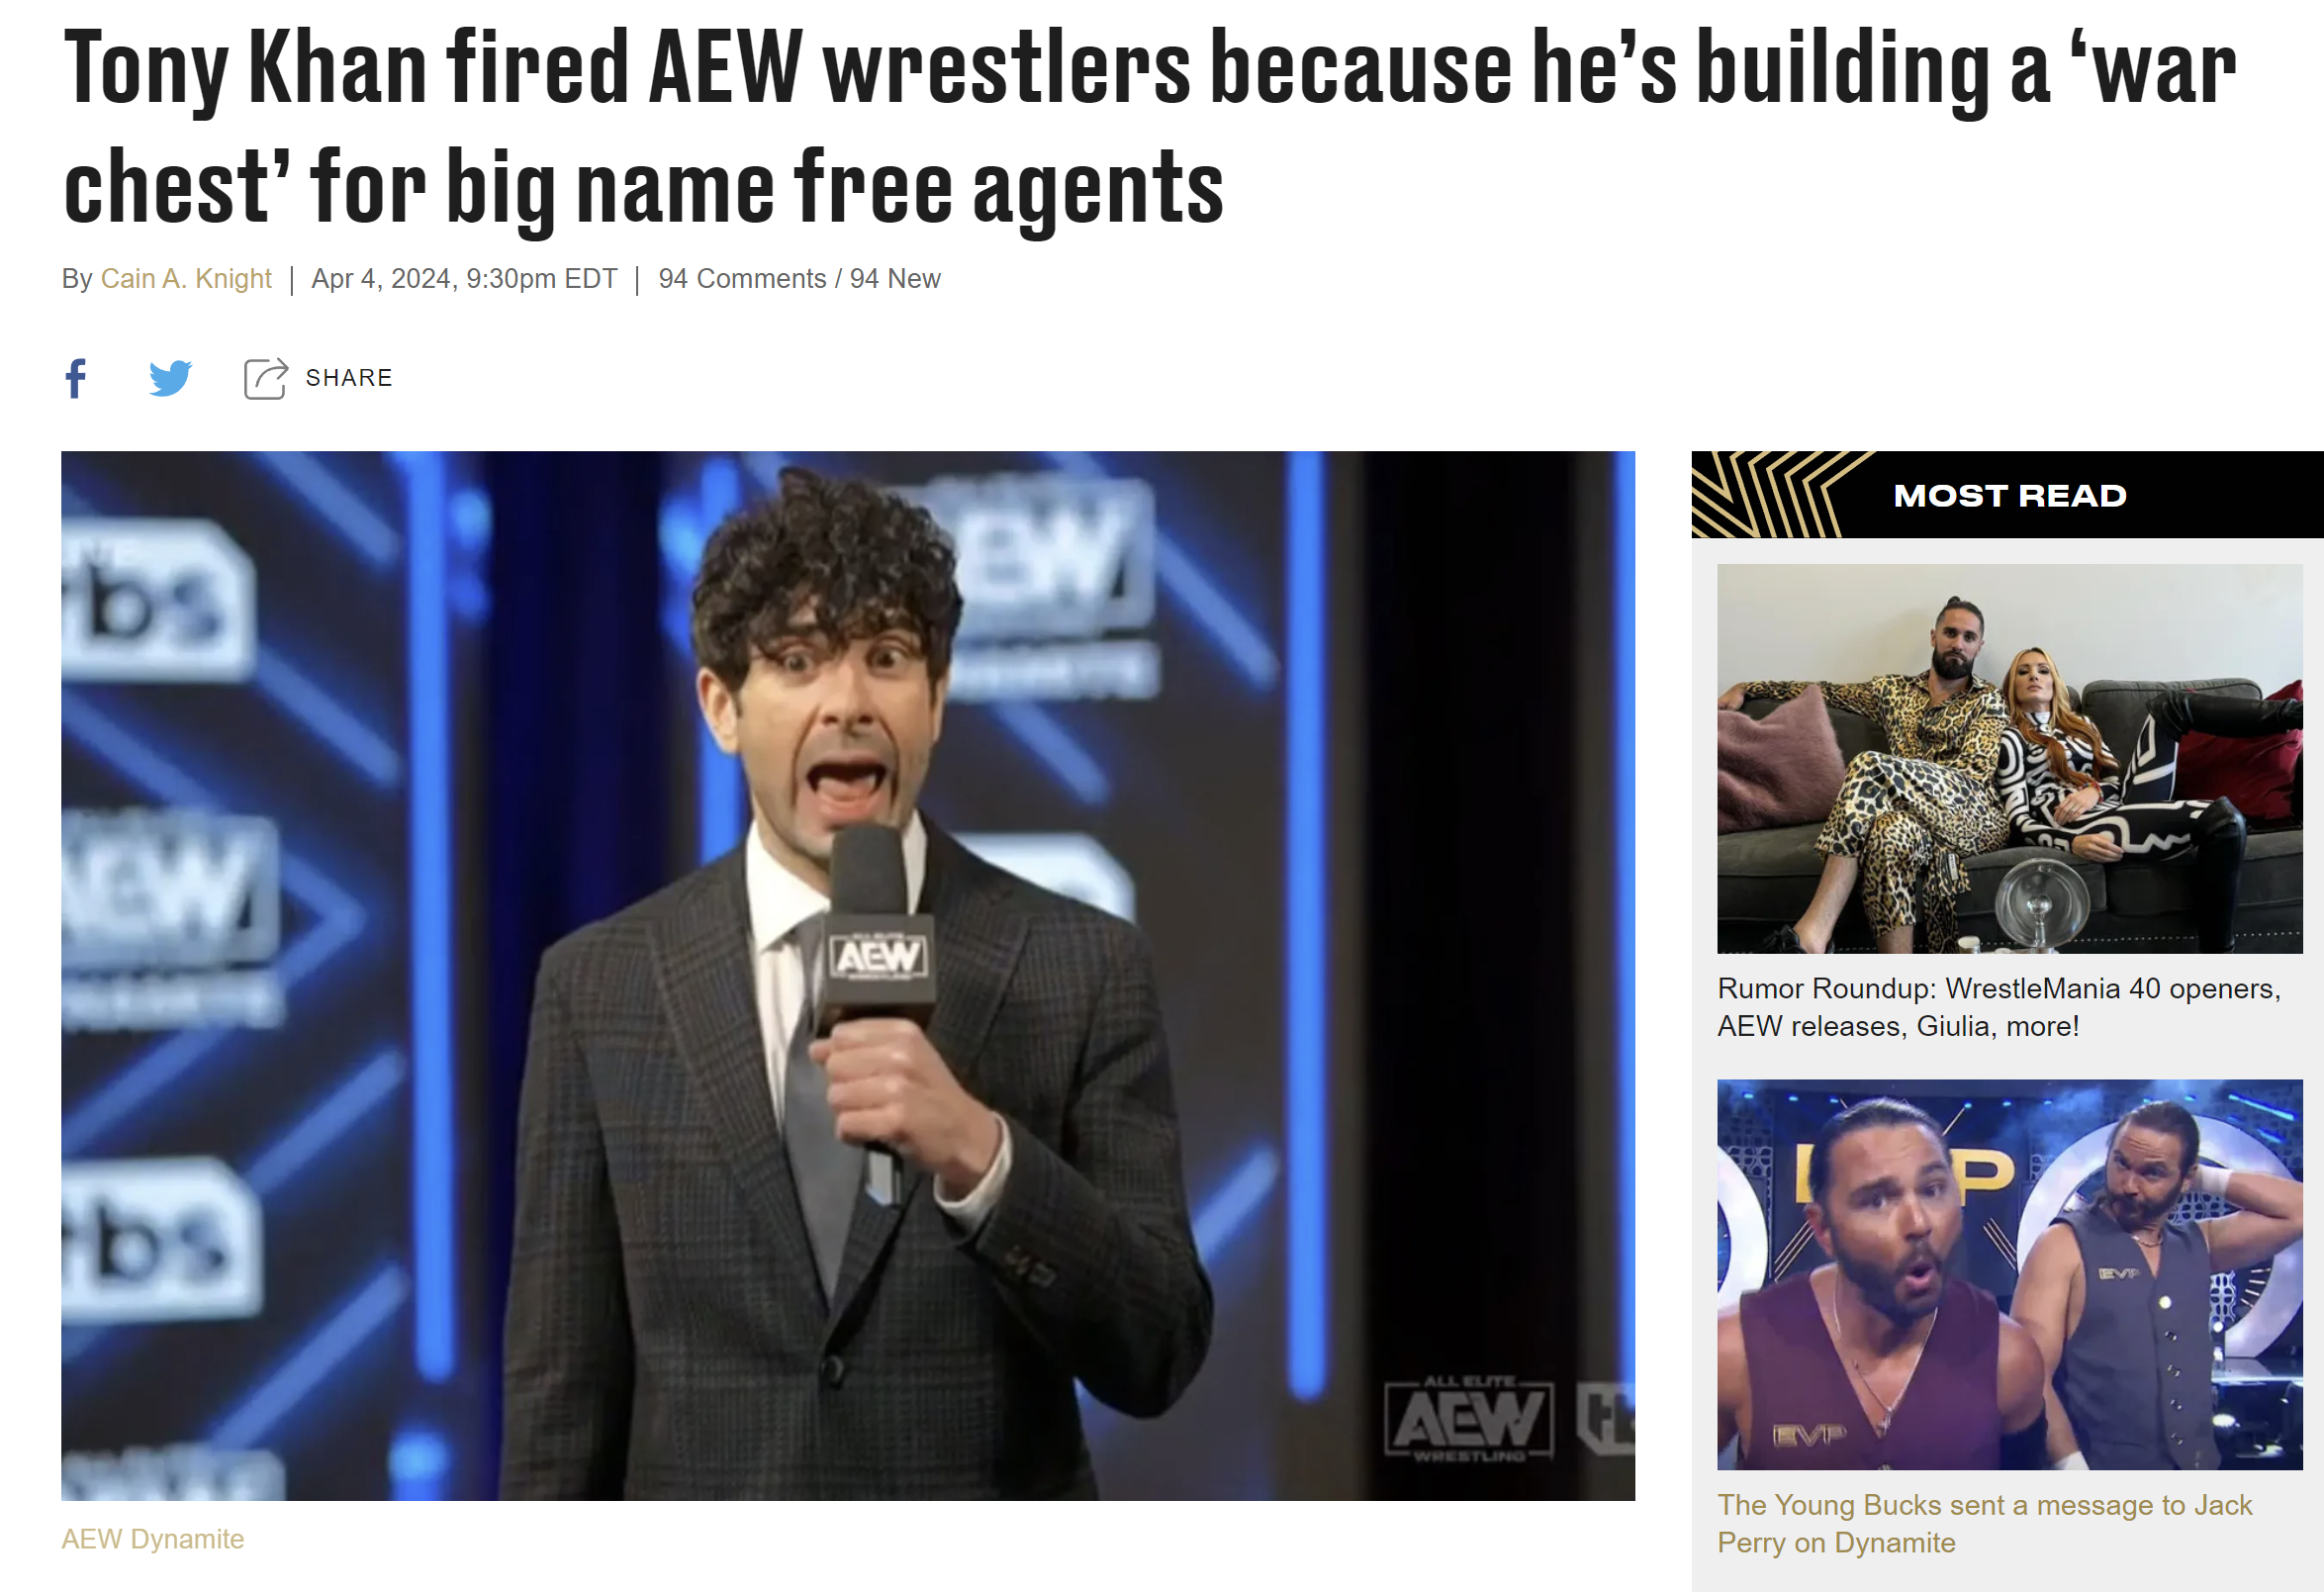Viewport: 2324px width, 1592px height.
Task: Share article via Twitter bird icon
Action: tap(170, 378)
